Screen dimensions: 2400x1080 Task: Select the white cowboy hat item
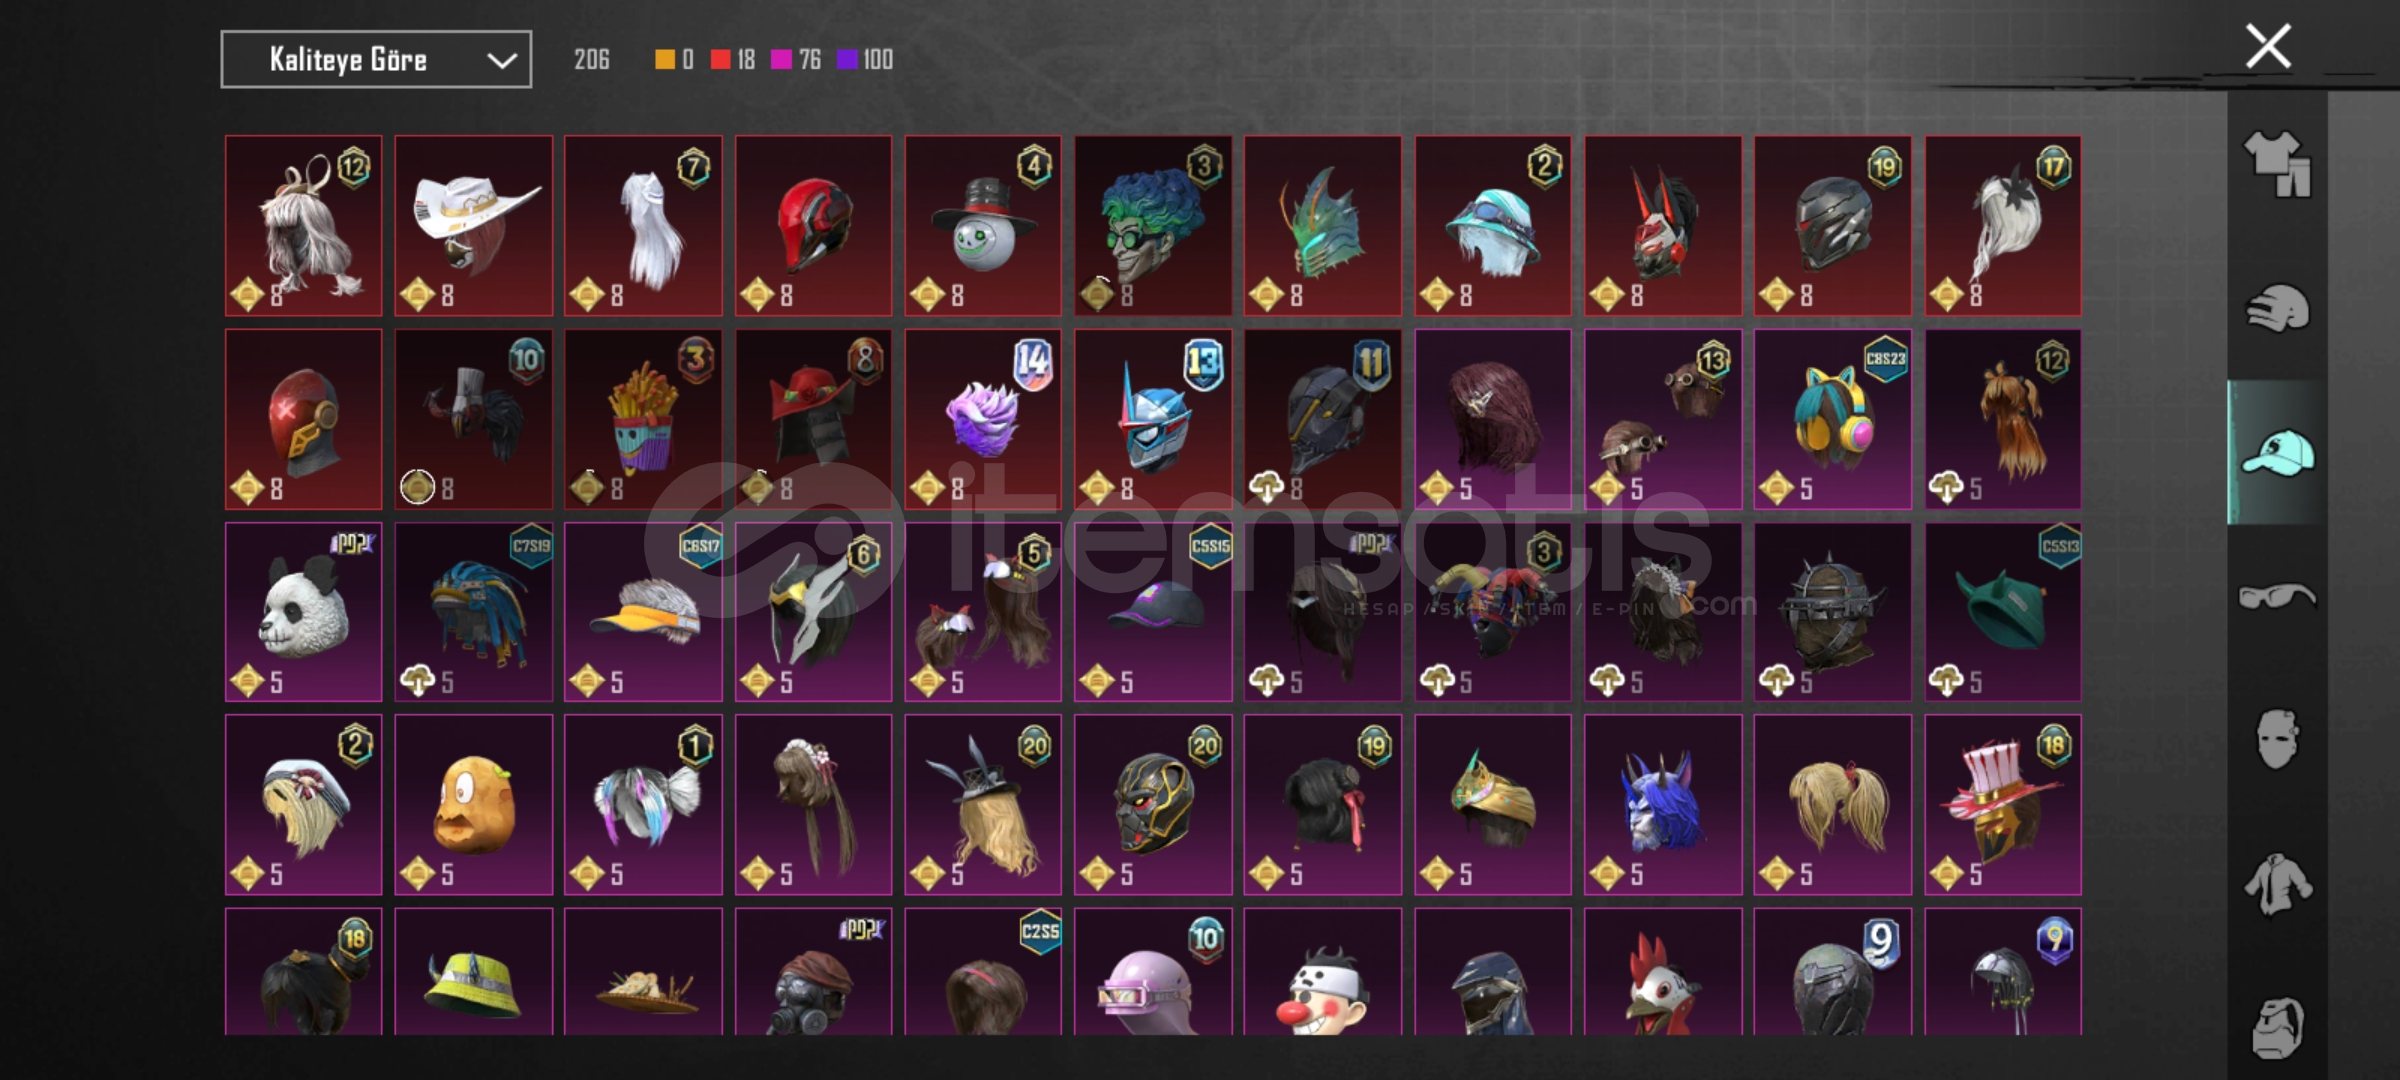pyautogui.click(x=473, y=226)
